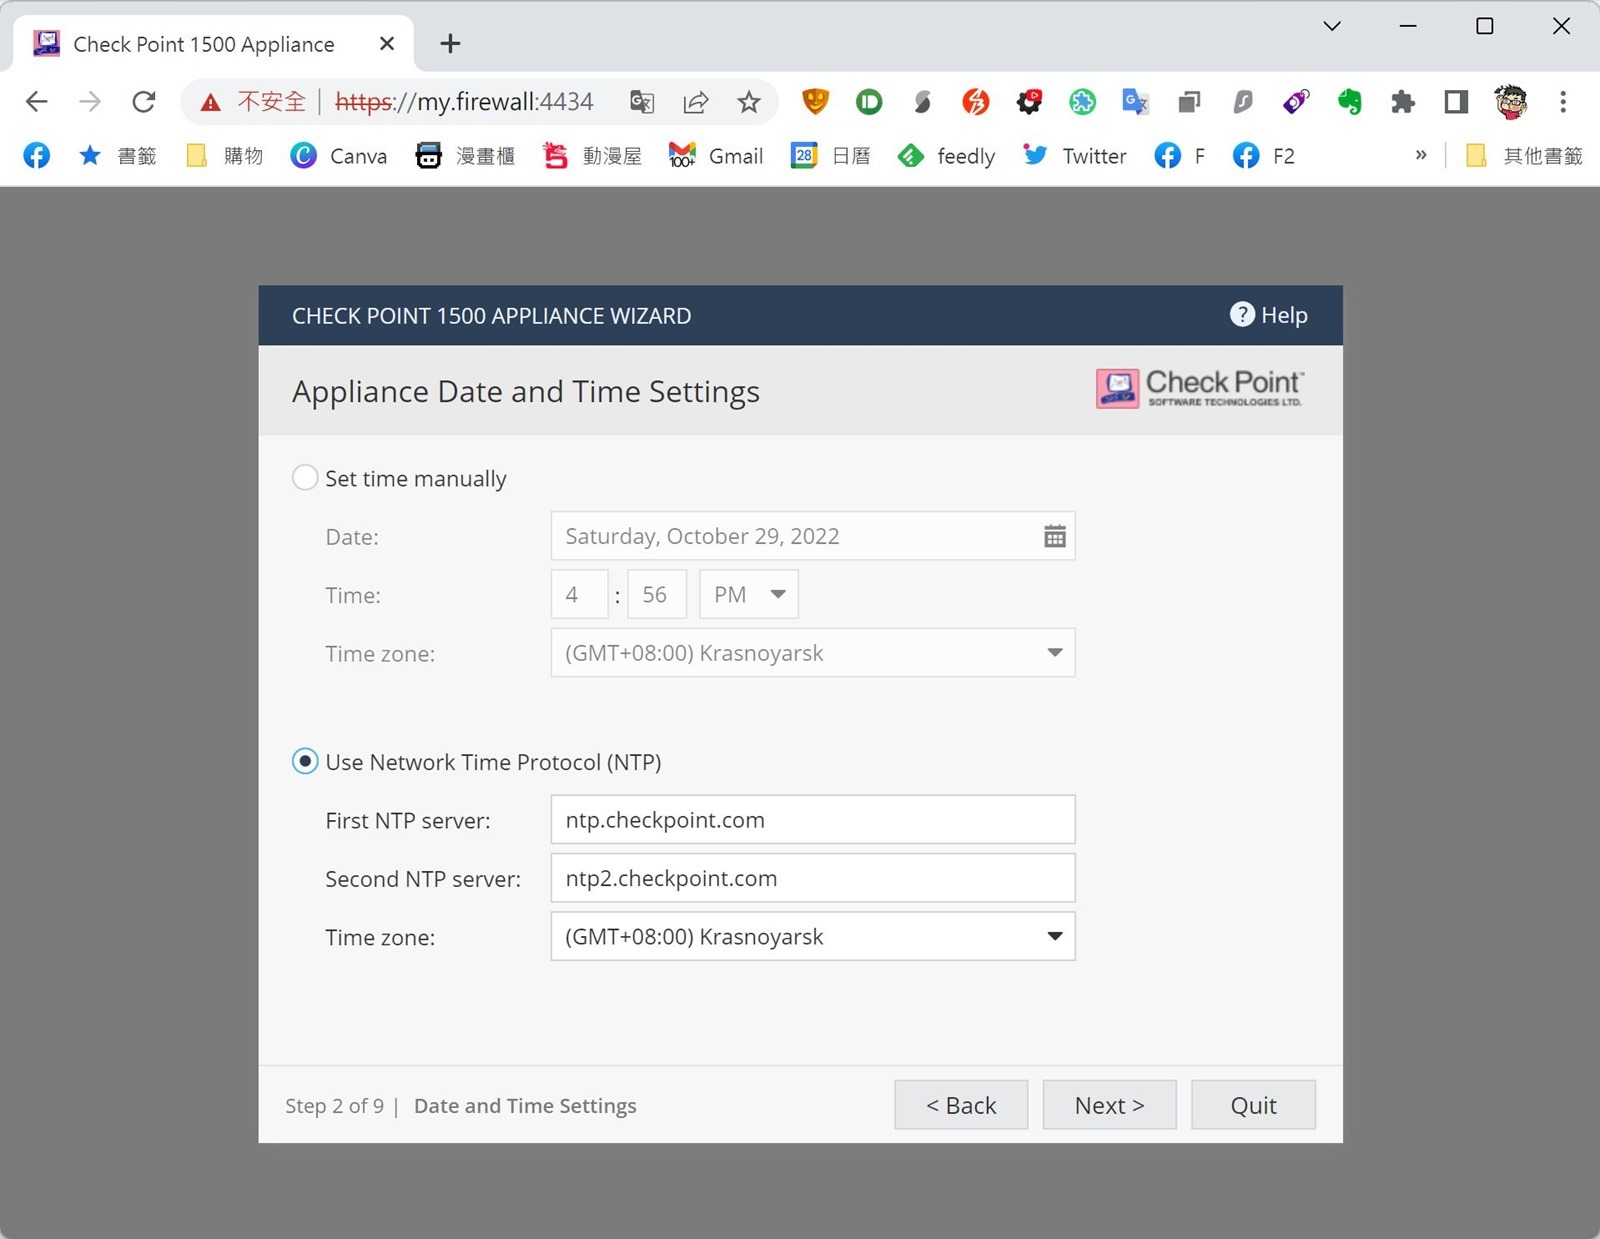Click the Help question mark icon
Viewport: 1600px width, 1239px height.
coord(1241,315)
